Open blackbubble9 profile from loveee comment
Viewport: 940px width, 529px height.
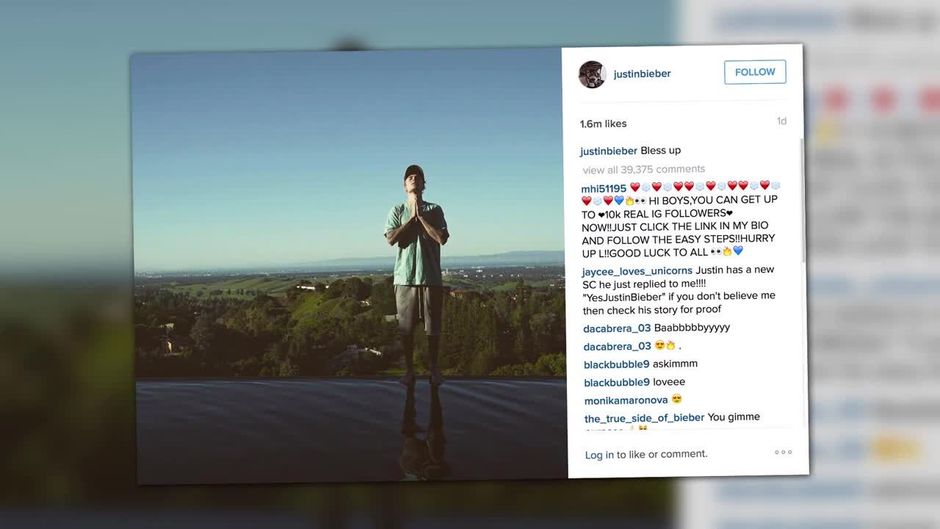click(x=617, y=383)
